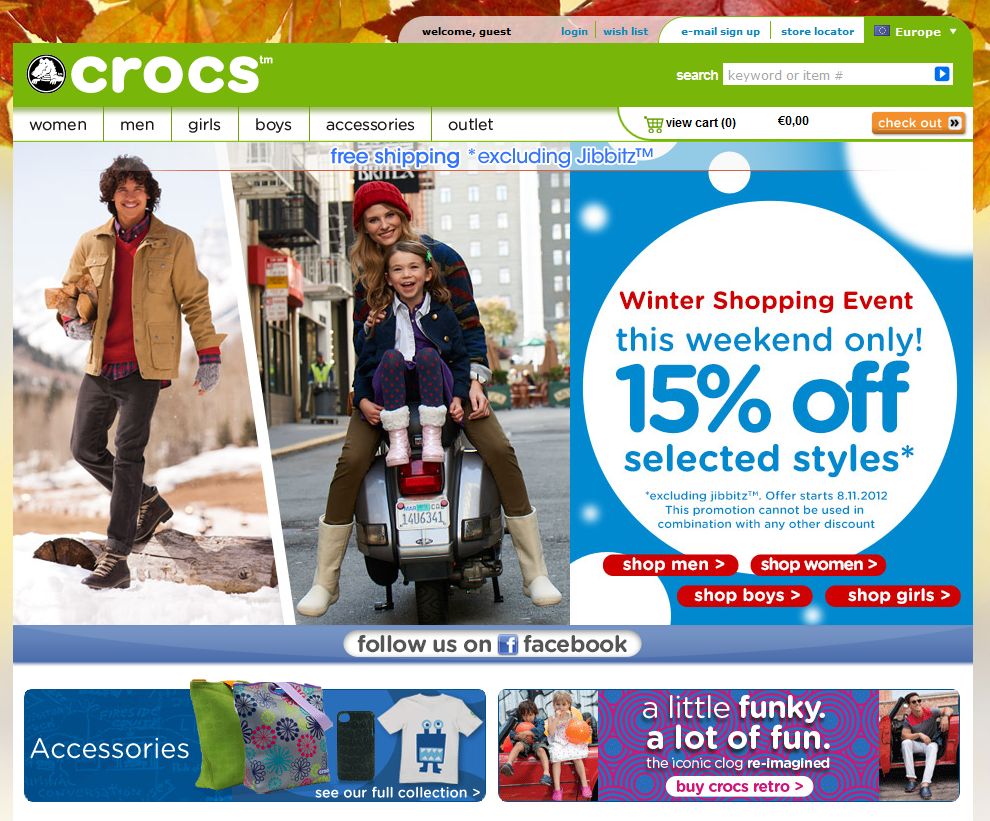Screen dimensions: 990x821
Task: Click shop women button
Action: coord(818,564)
